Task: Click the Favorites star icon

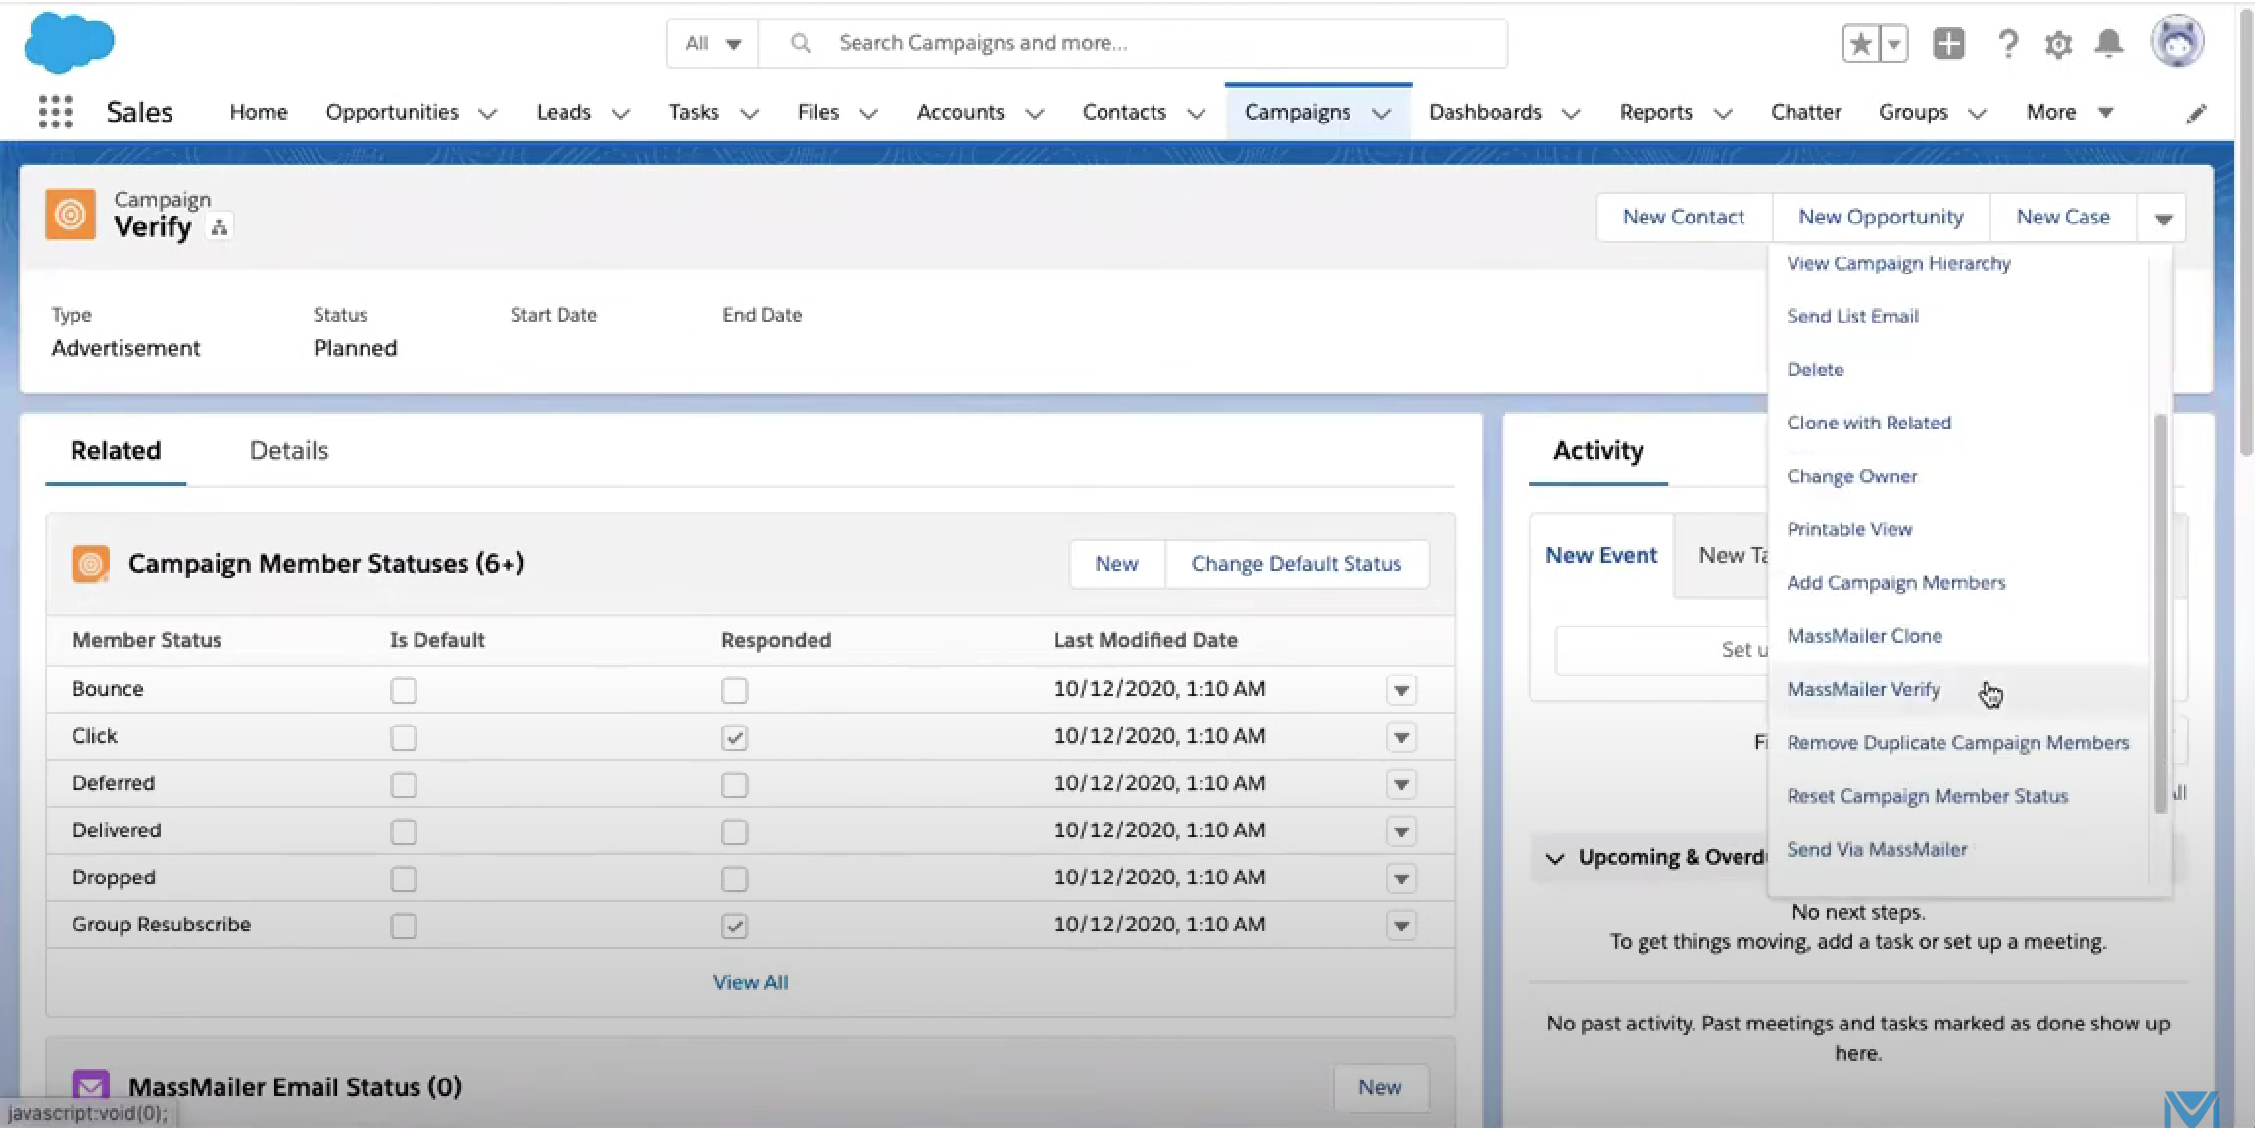Action: pyautogui.click(x=1860, y=44)
